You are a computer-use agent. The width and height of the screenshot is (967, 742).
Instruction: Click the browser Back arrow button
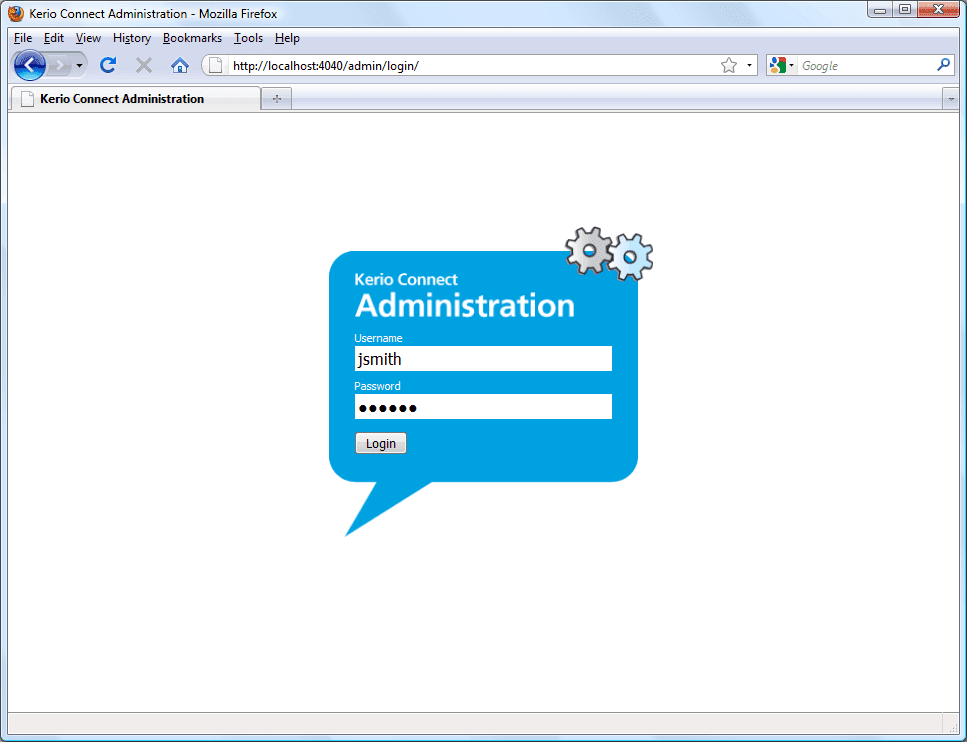29,65
